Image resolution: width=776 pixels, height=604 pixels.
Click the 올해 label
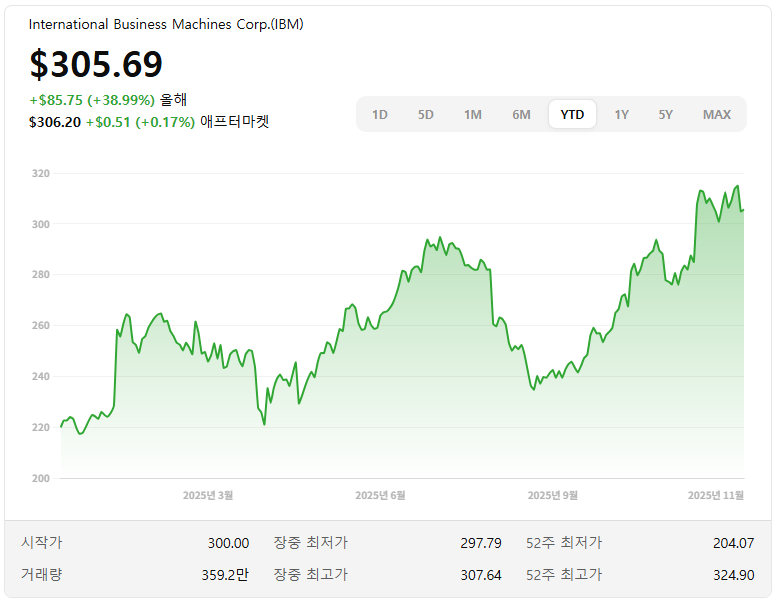(x=173, y=100)
